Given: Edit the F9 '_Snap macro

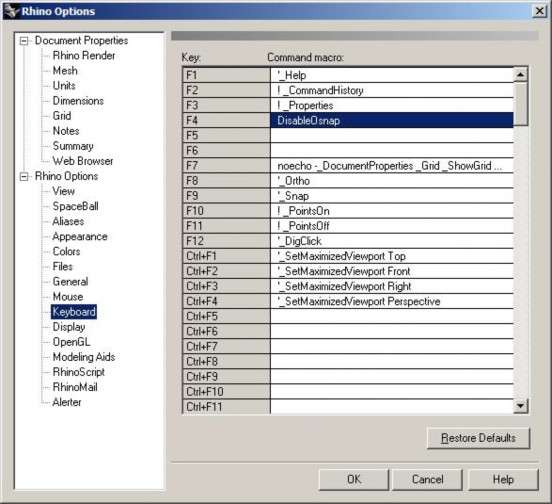Looking at the screenshot, I should (x=392, y=196).
